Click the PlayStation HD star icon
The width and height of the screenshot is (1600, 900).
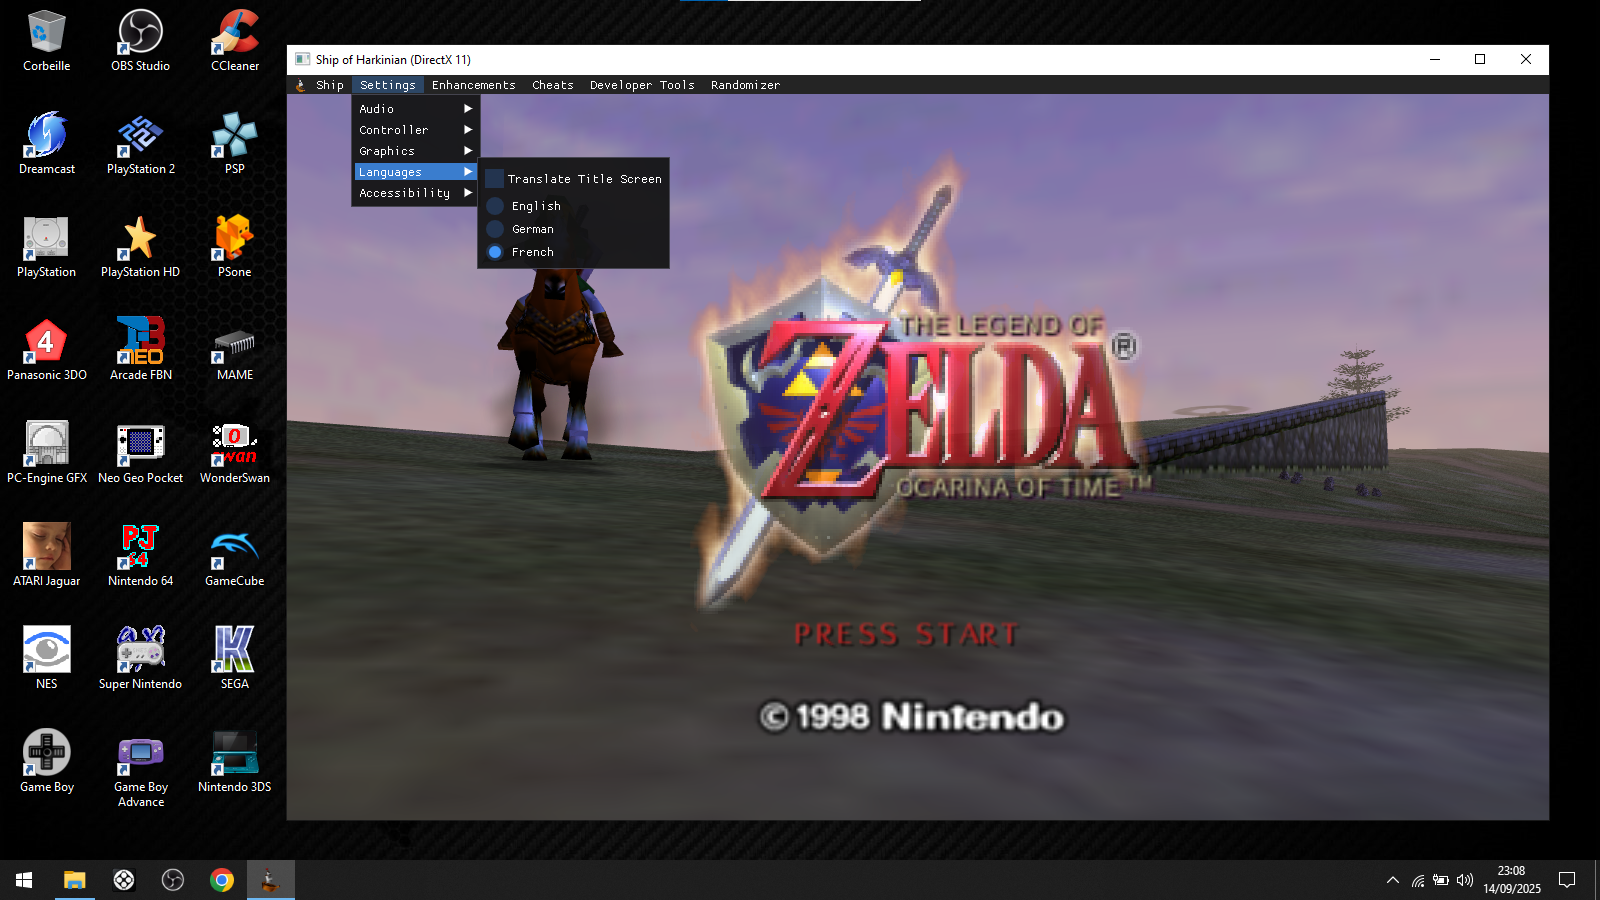pyautogui.click(x=140, y=247)
